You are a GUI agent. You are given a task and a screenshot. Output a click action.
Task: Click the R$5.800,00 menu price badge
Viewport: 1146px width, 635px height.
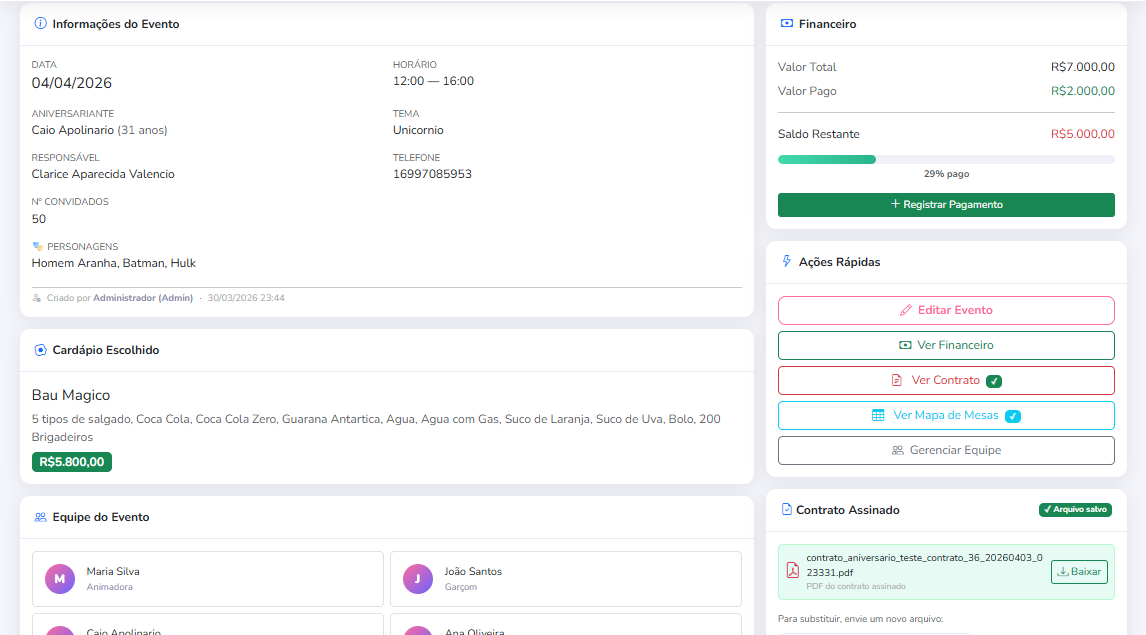click(72, 462)
